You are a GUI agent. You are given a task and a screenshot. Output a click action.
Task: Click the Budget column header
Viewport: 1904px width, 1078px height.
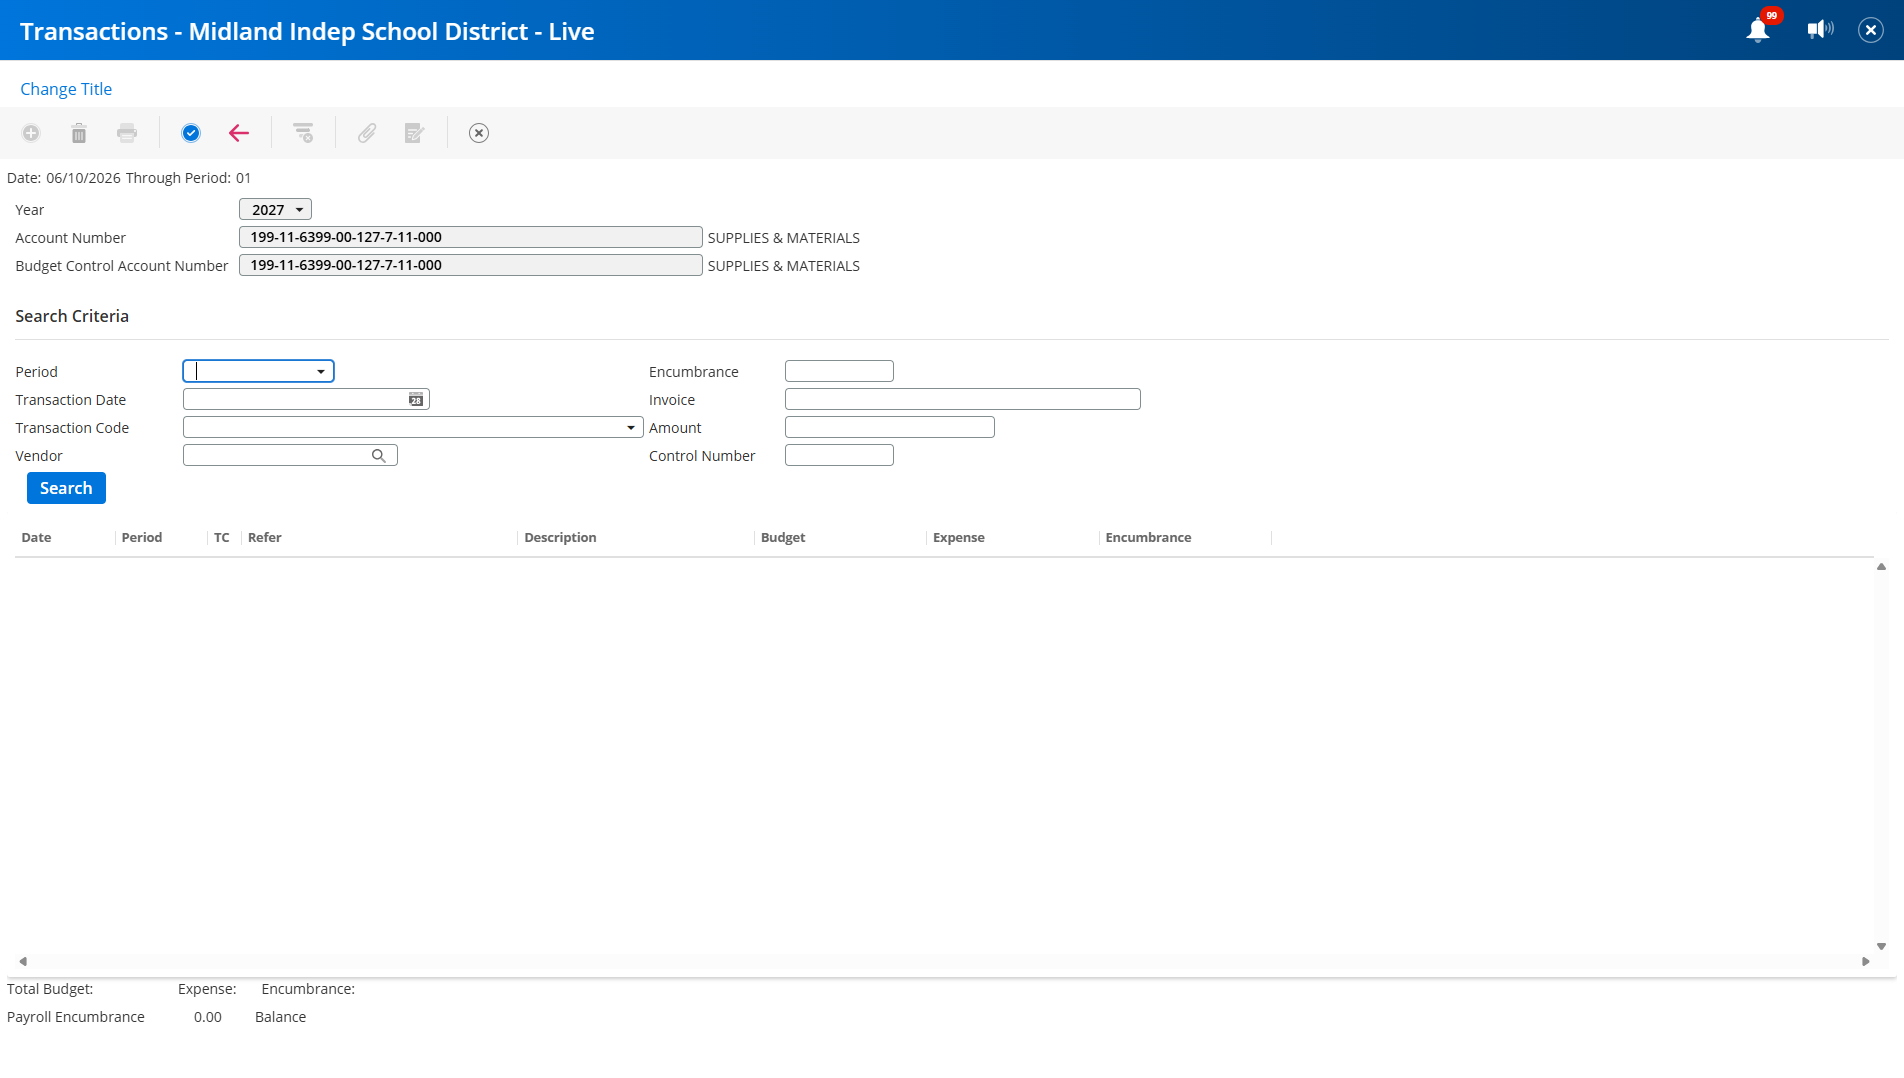pos(783,538)
